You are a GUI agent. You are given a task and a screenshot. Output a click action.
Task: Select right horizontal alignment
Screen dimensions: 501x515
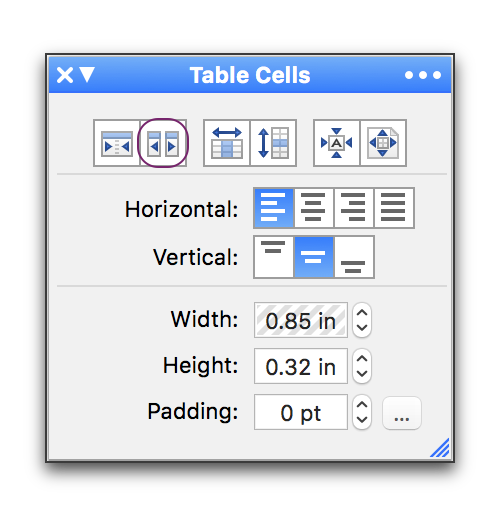click(354, 208)
